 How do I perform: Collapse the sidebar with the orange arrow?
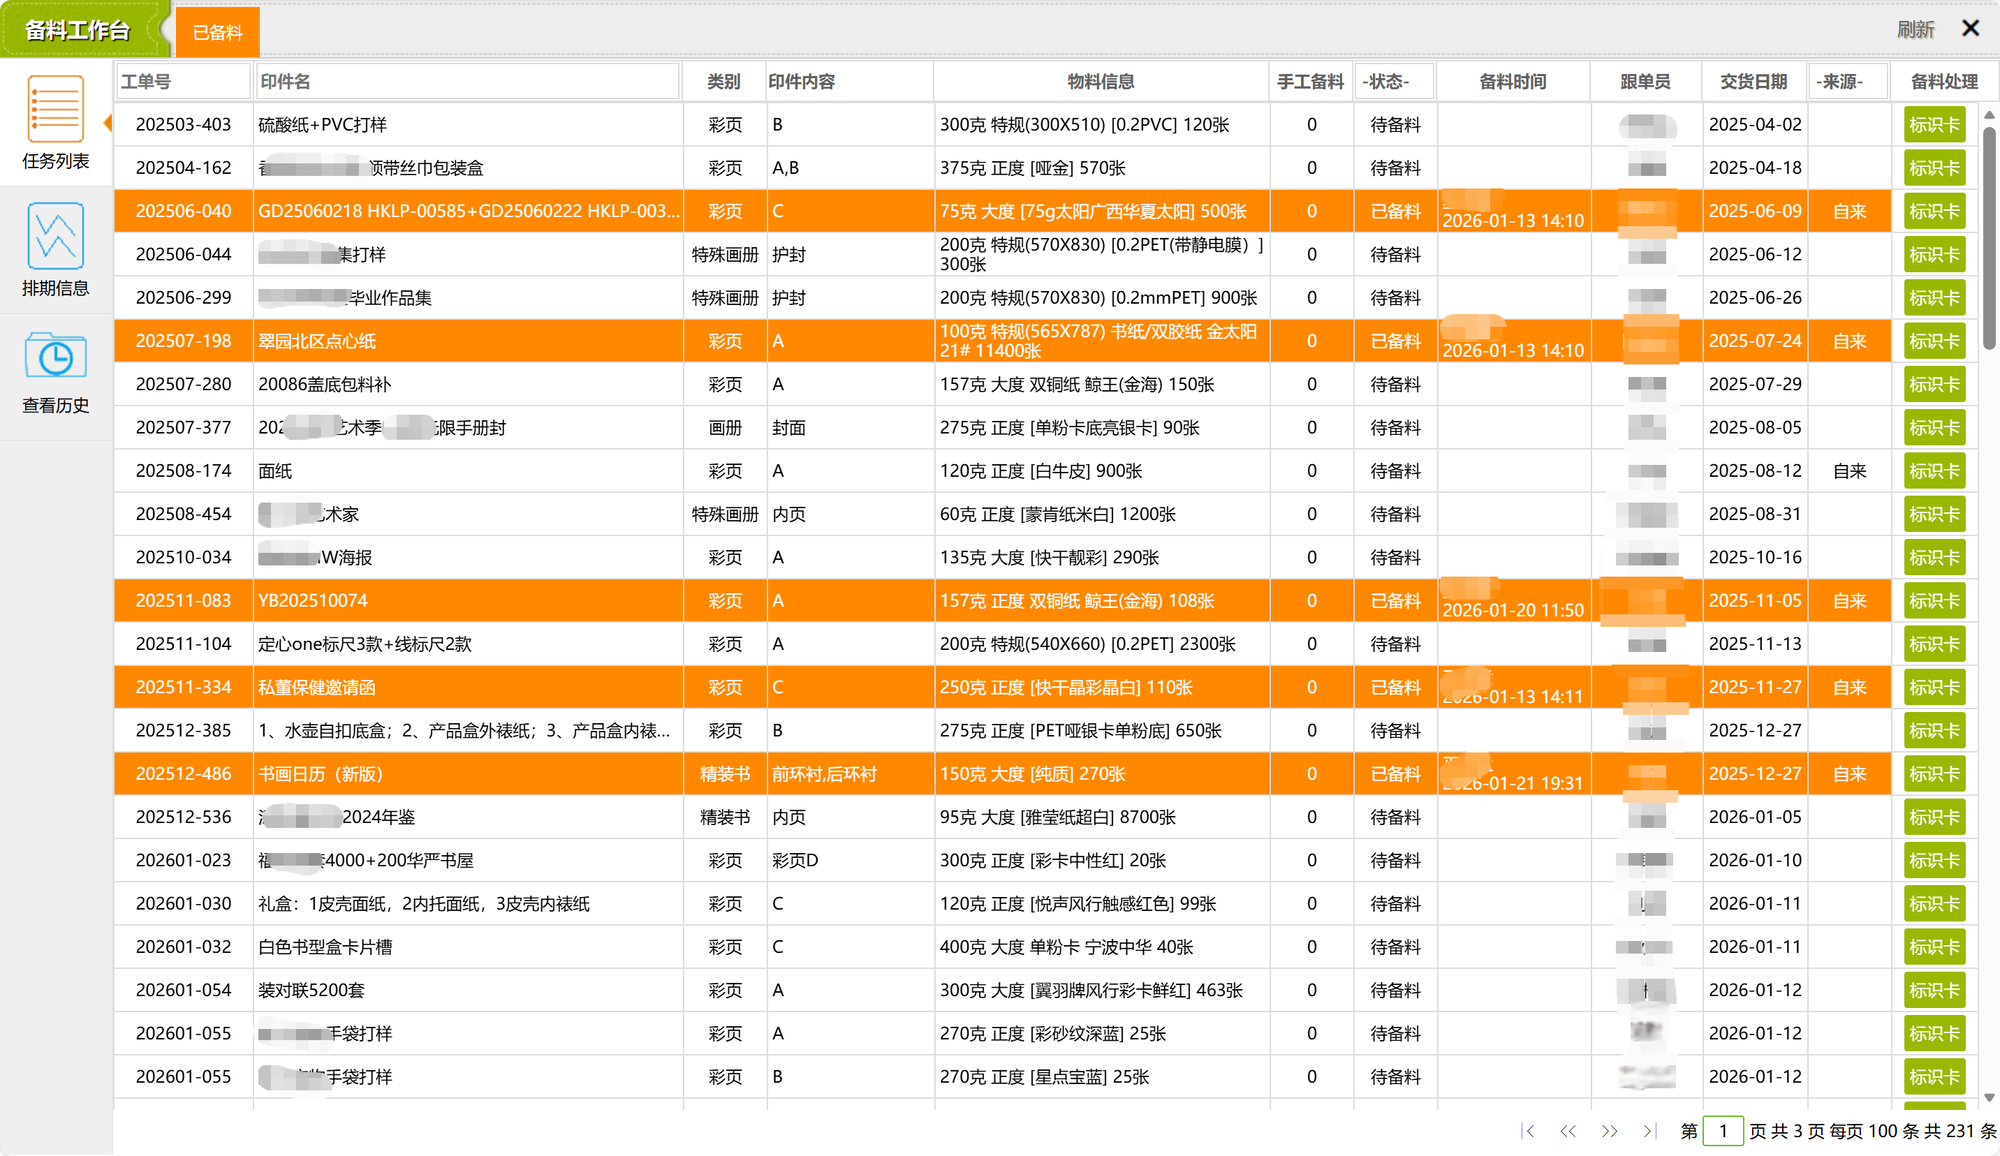point(107,123)
